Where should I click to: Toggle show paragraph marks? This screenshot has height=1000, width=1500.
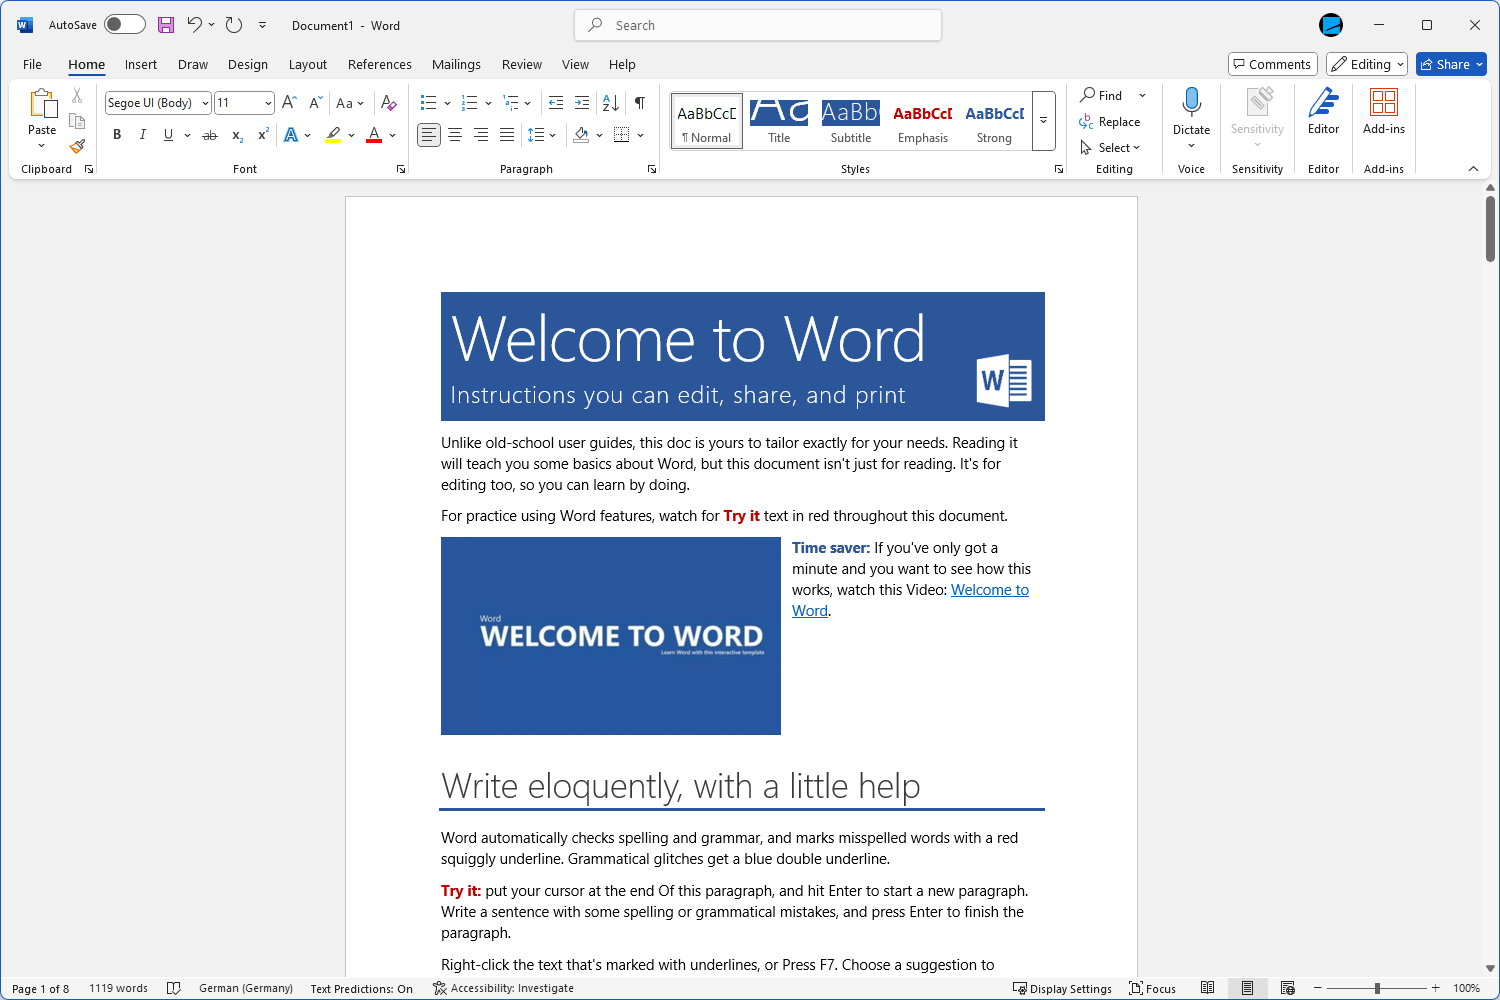pyautogui.click(x=640, y=102)
